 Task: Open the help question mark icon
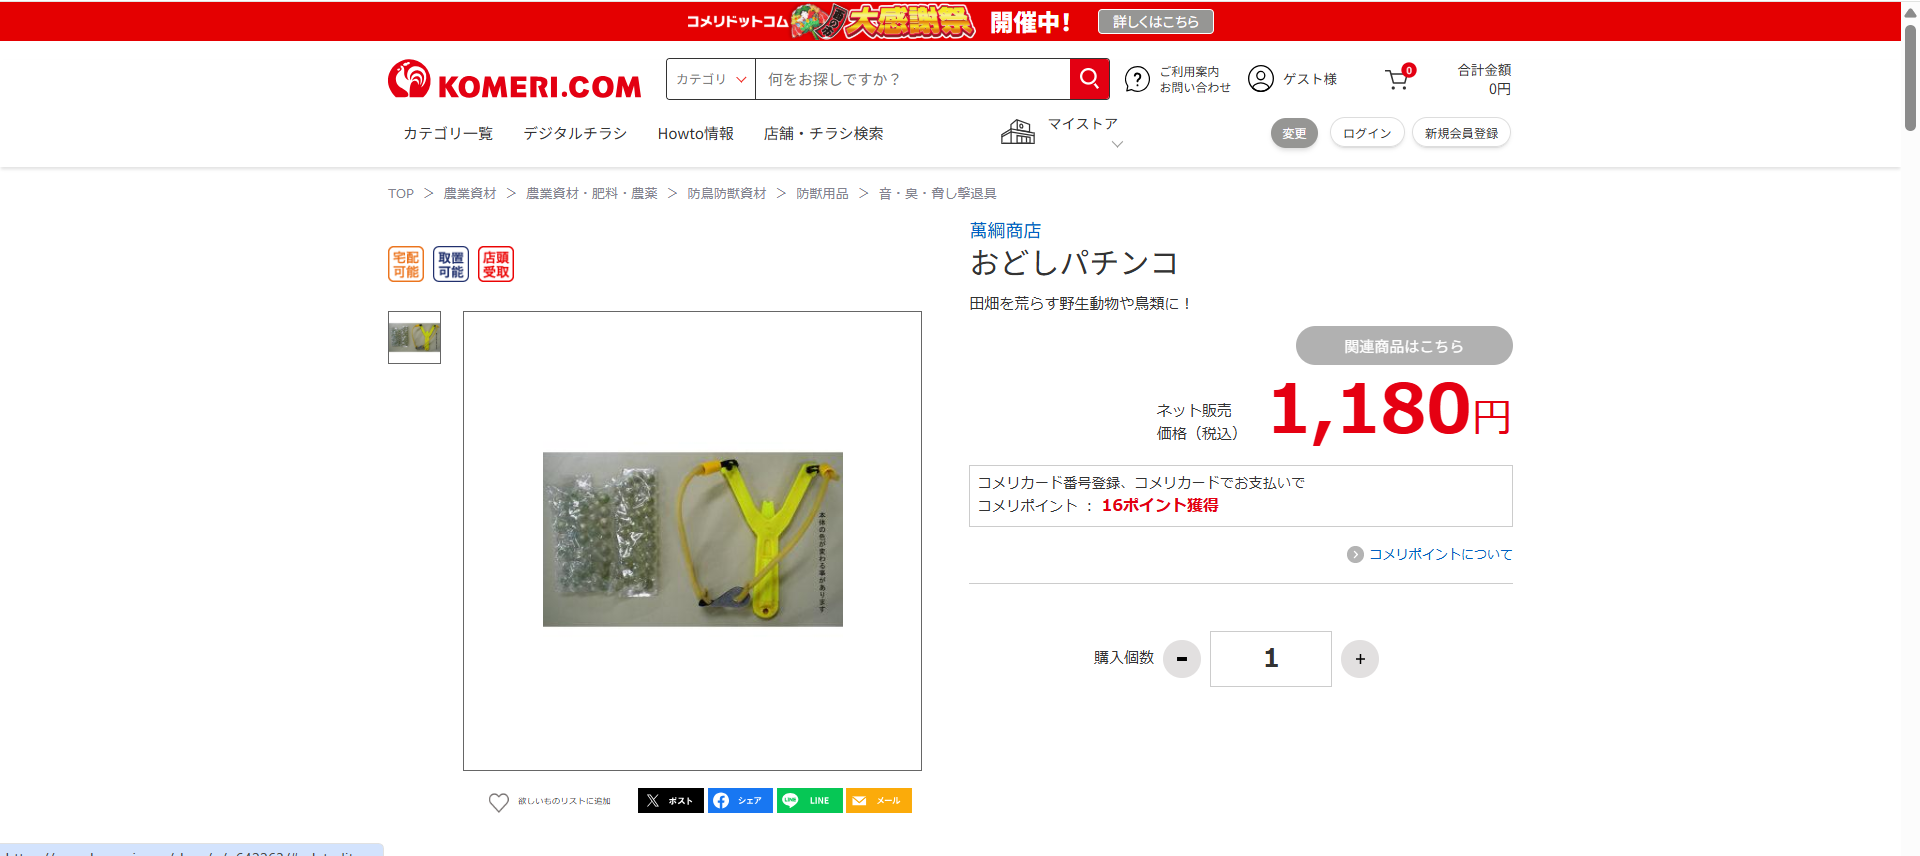point(1137,79)
